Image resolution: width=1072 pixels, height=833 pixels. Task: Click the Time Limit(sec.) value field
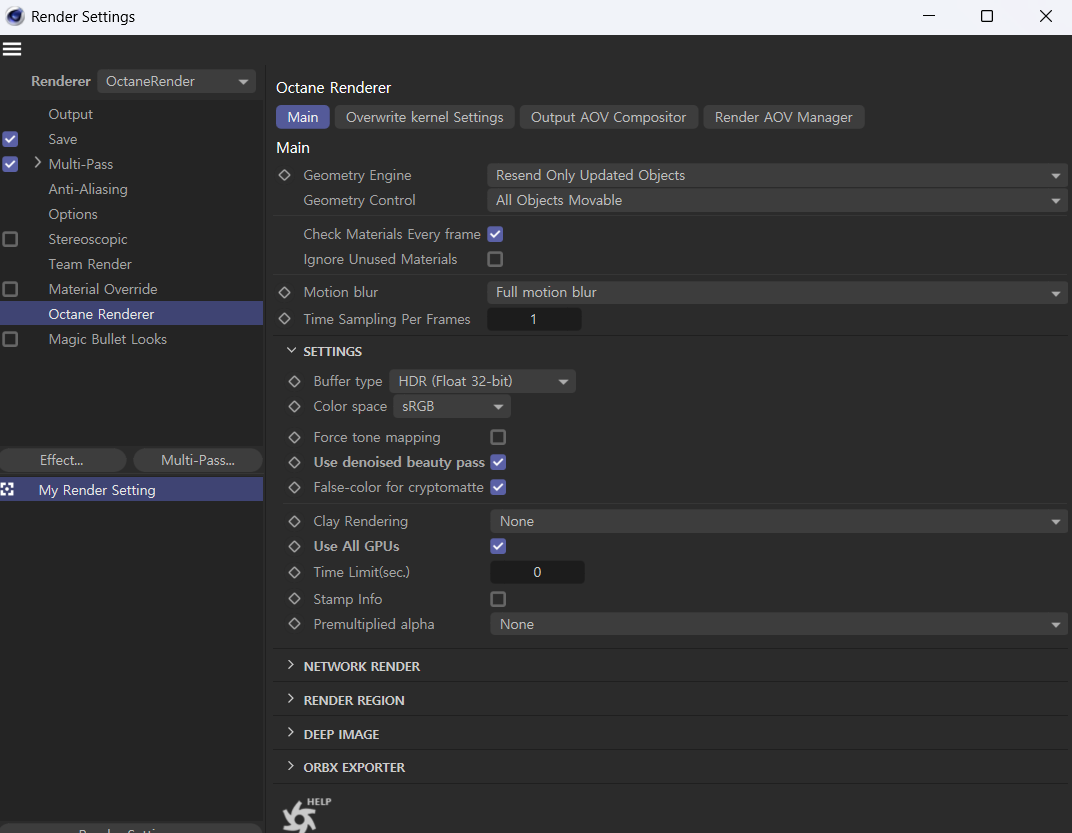click(537, 572)
